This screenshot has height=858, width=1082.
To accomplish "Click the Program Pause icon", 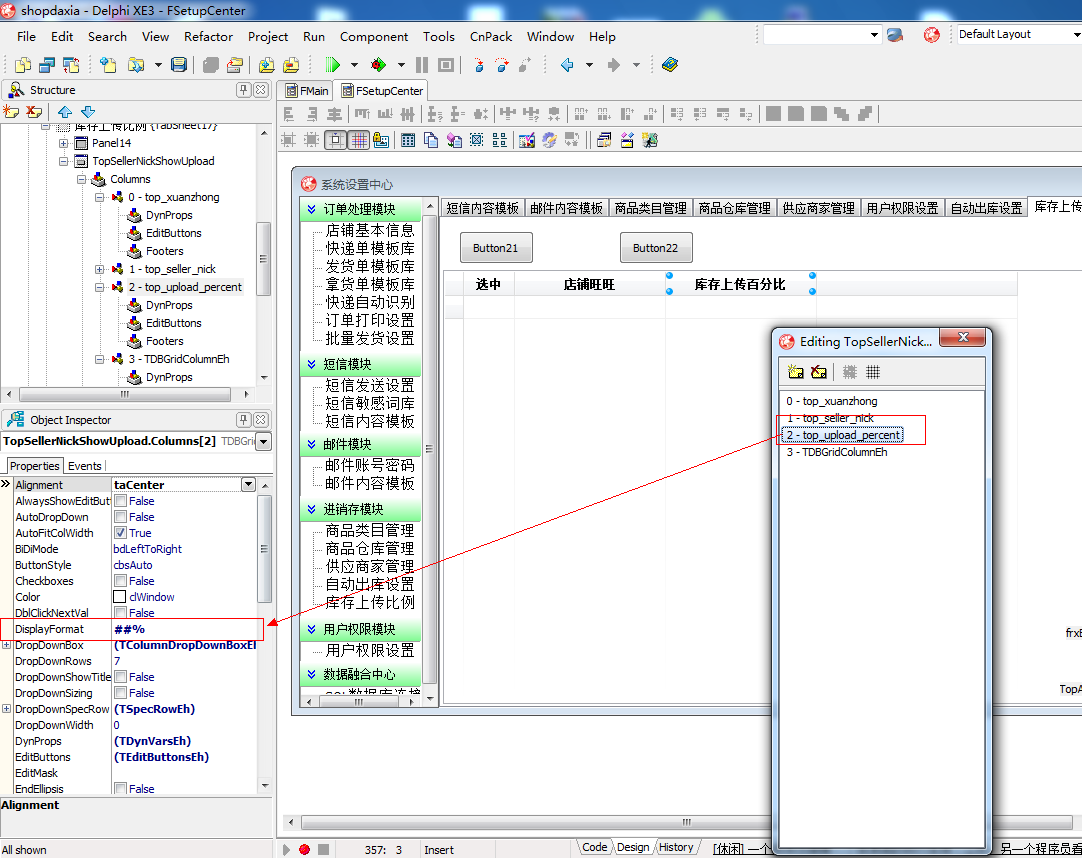I will tap(422, 65).
